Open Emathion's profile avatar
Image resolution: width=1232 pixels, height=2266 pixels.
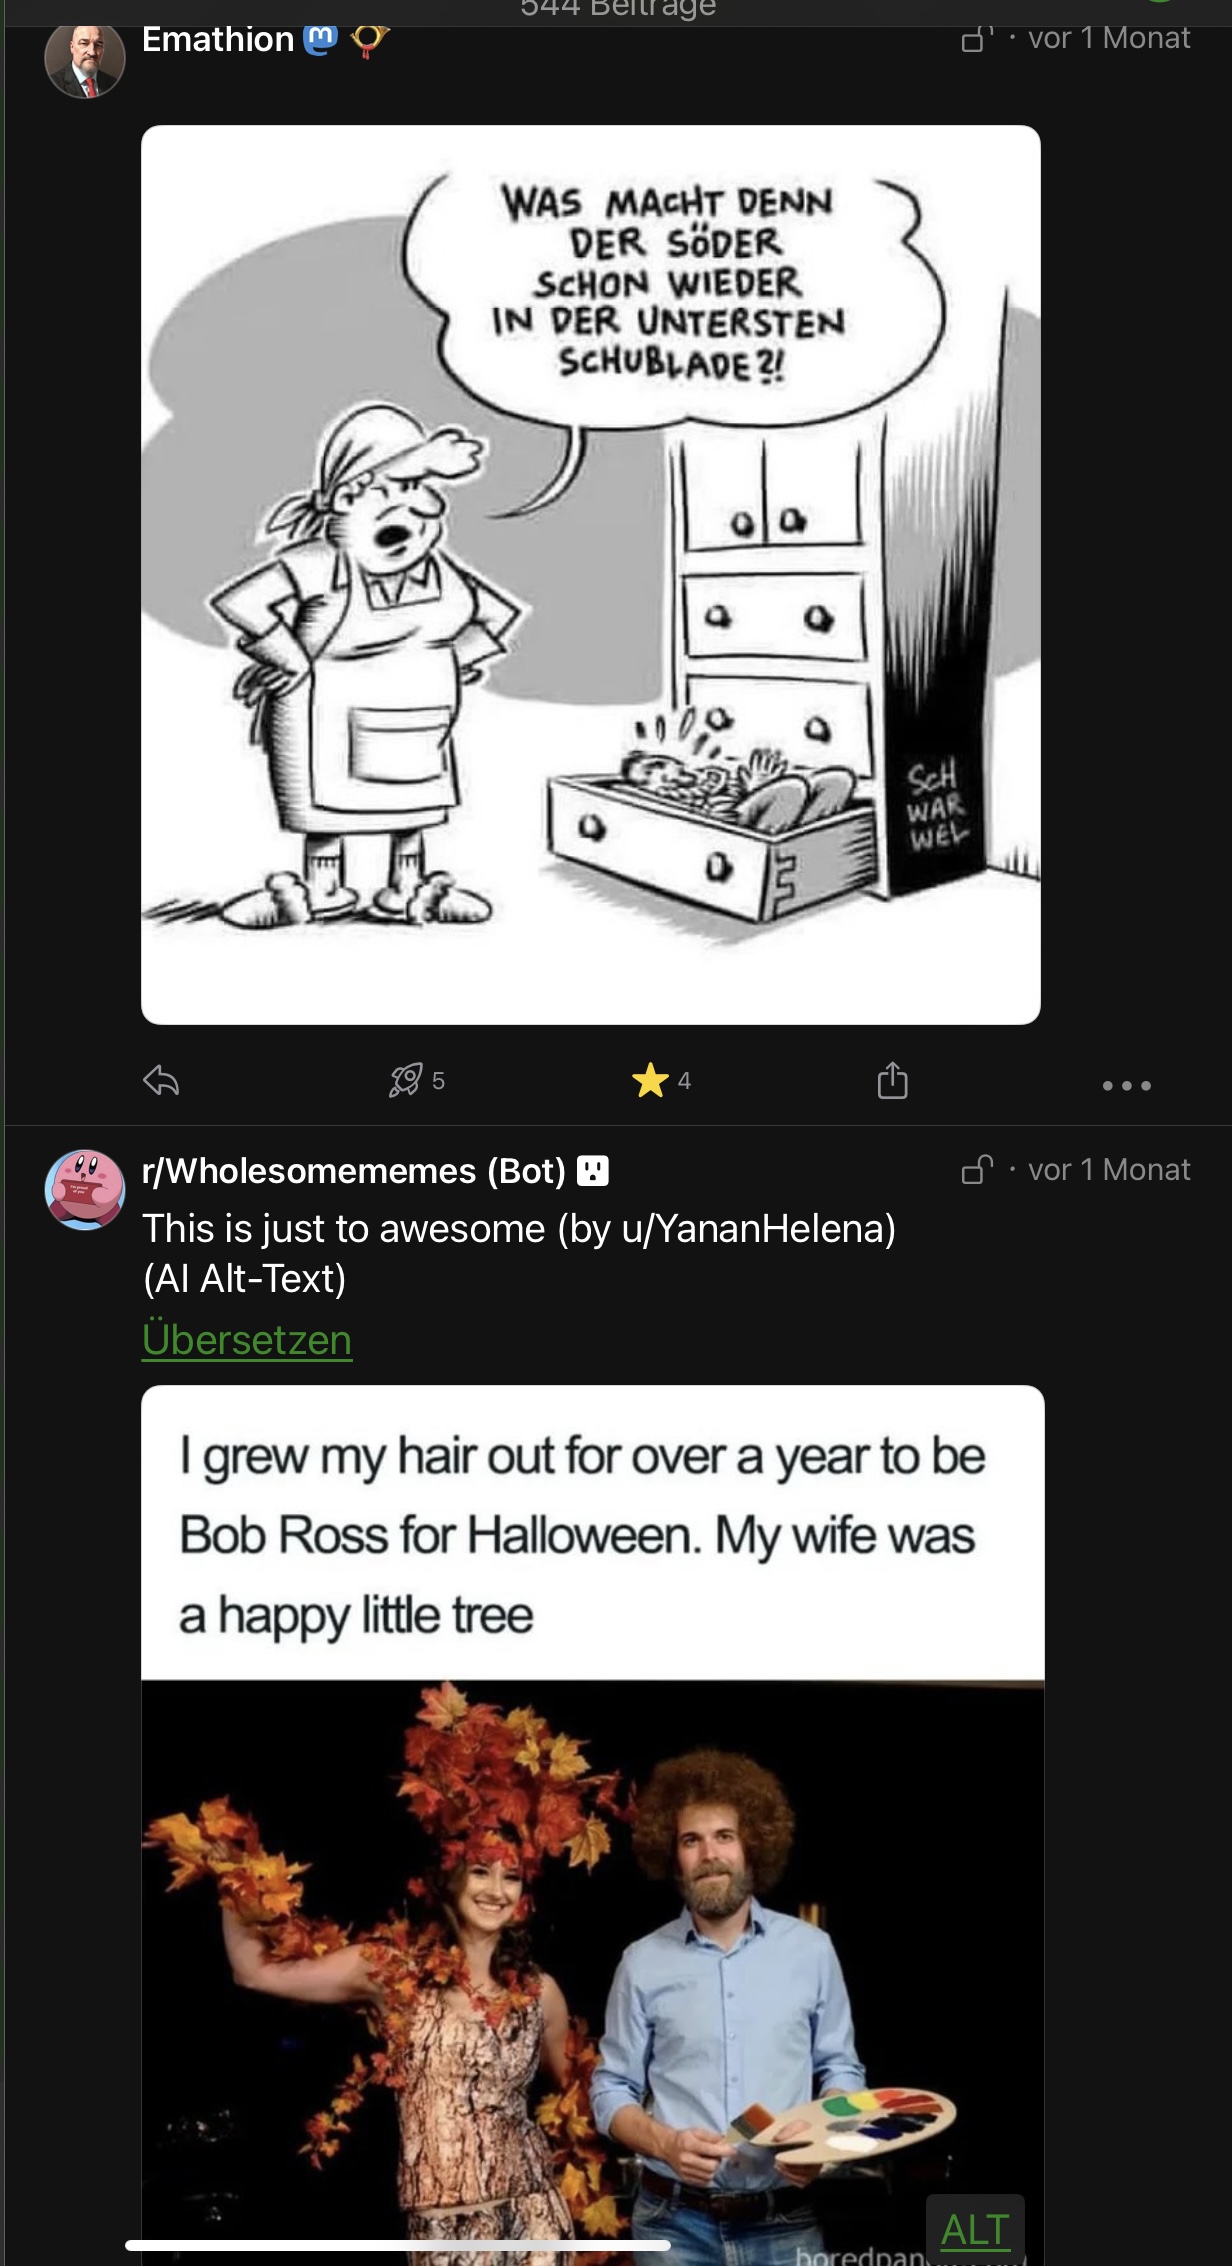point(85,59)
